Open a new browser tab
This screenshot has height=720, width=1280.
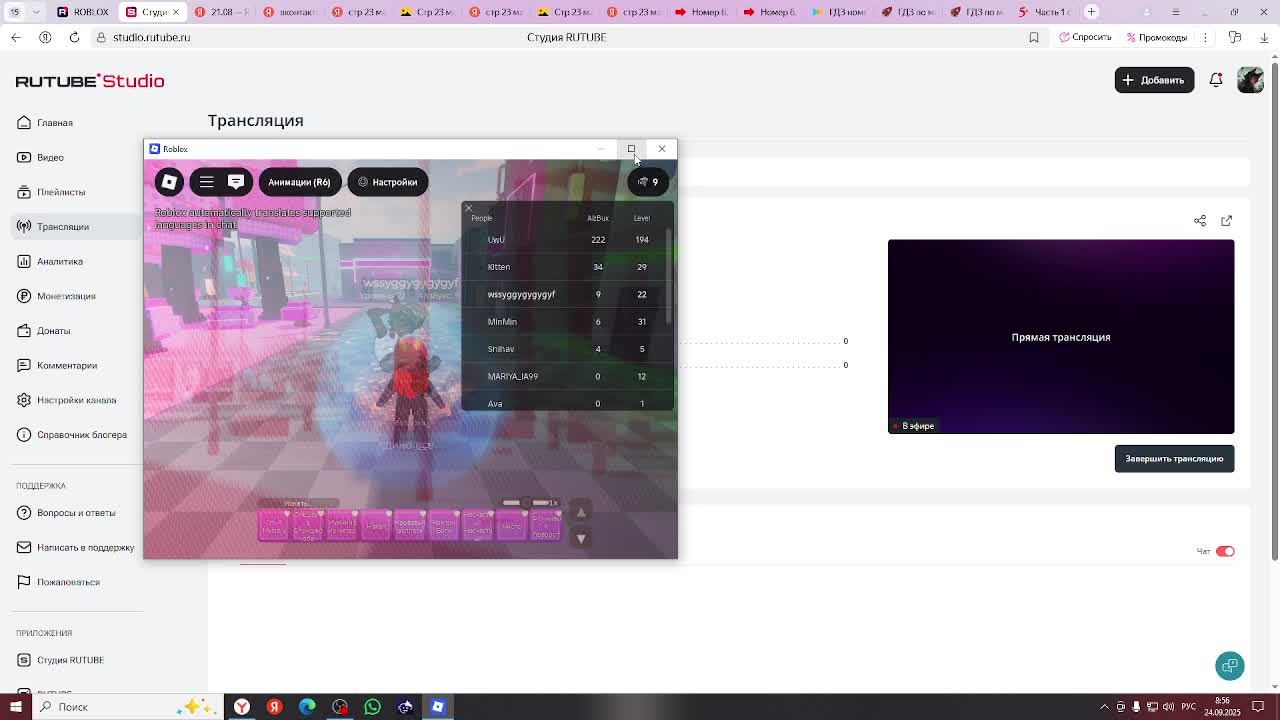pyautogui.click(x=1092, y=12)
